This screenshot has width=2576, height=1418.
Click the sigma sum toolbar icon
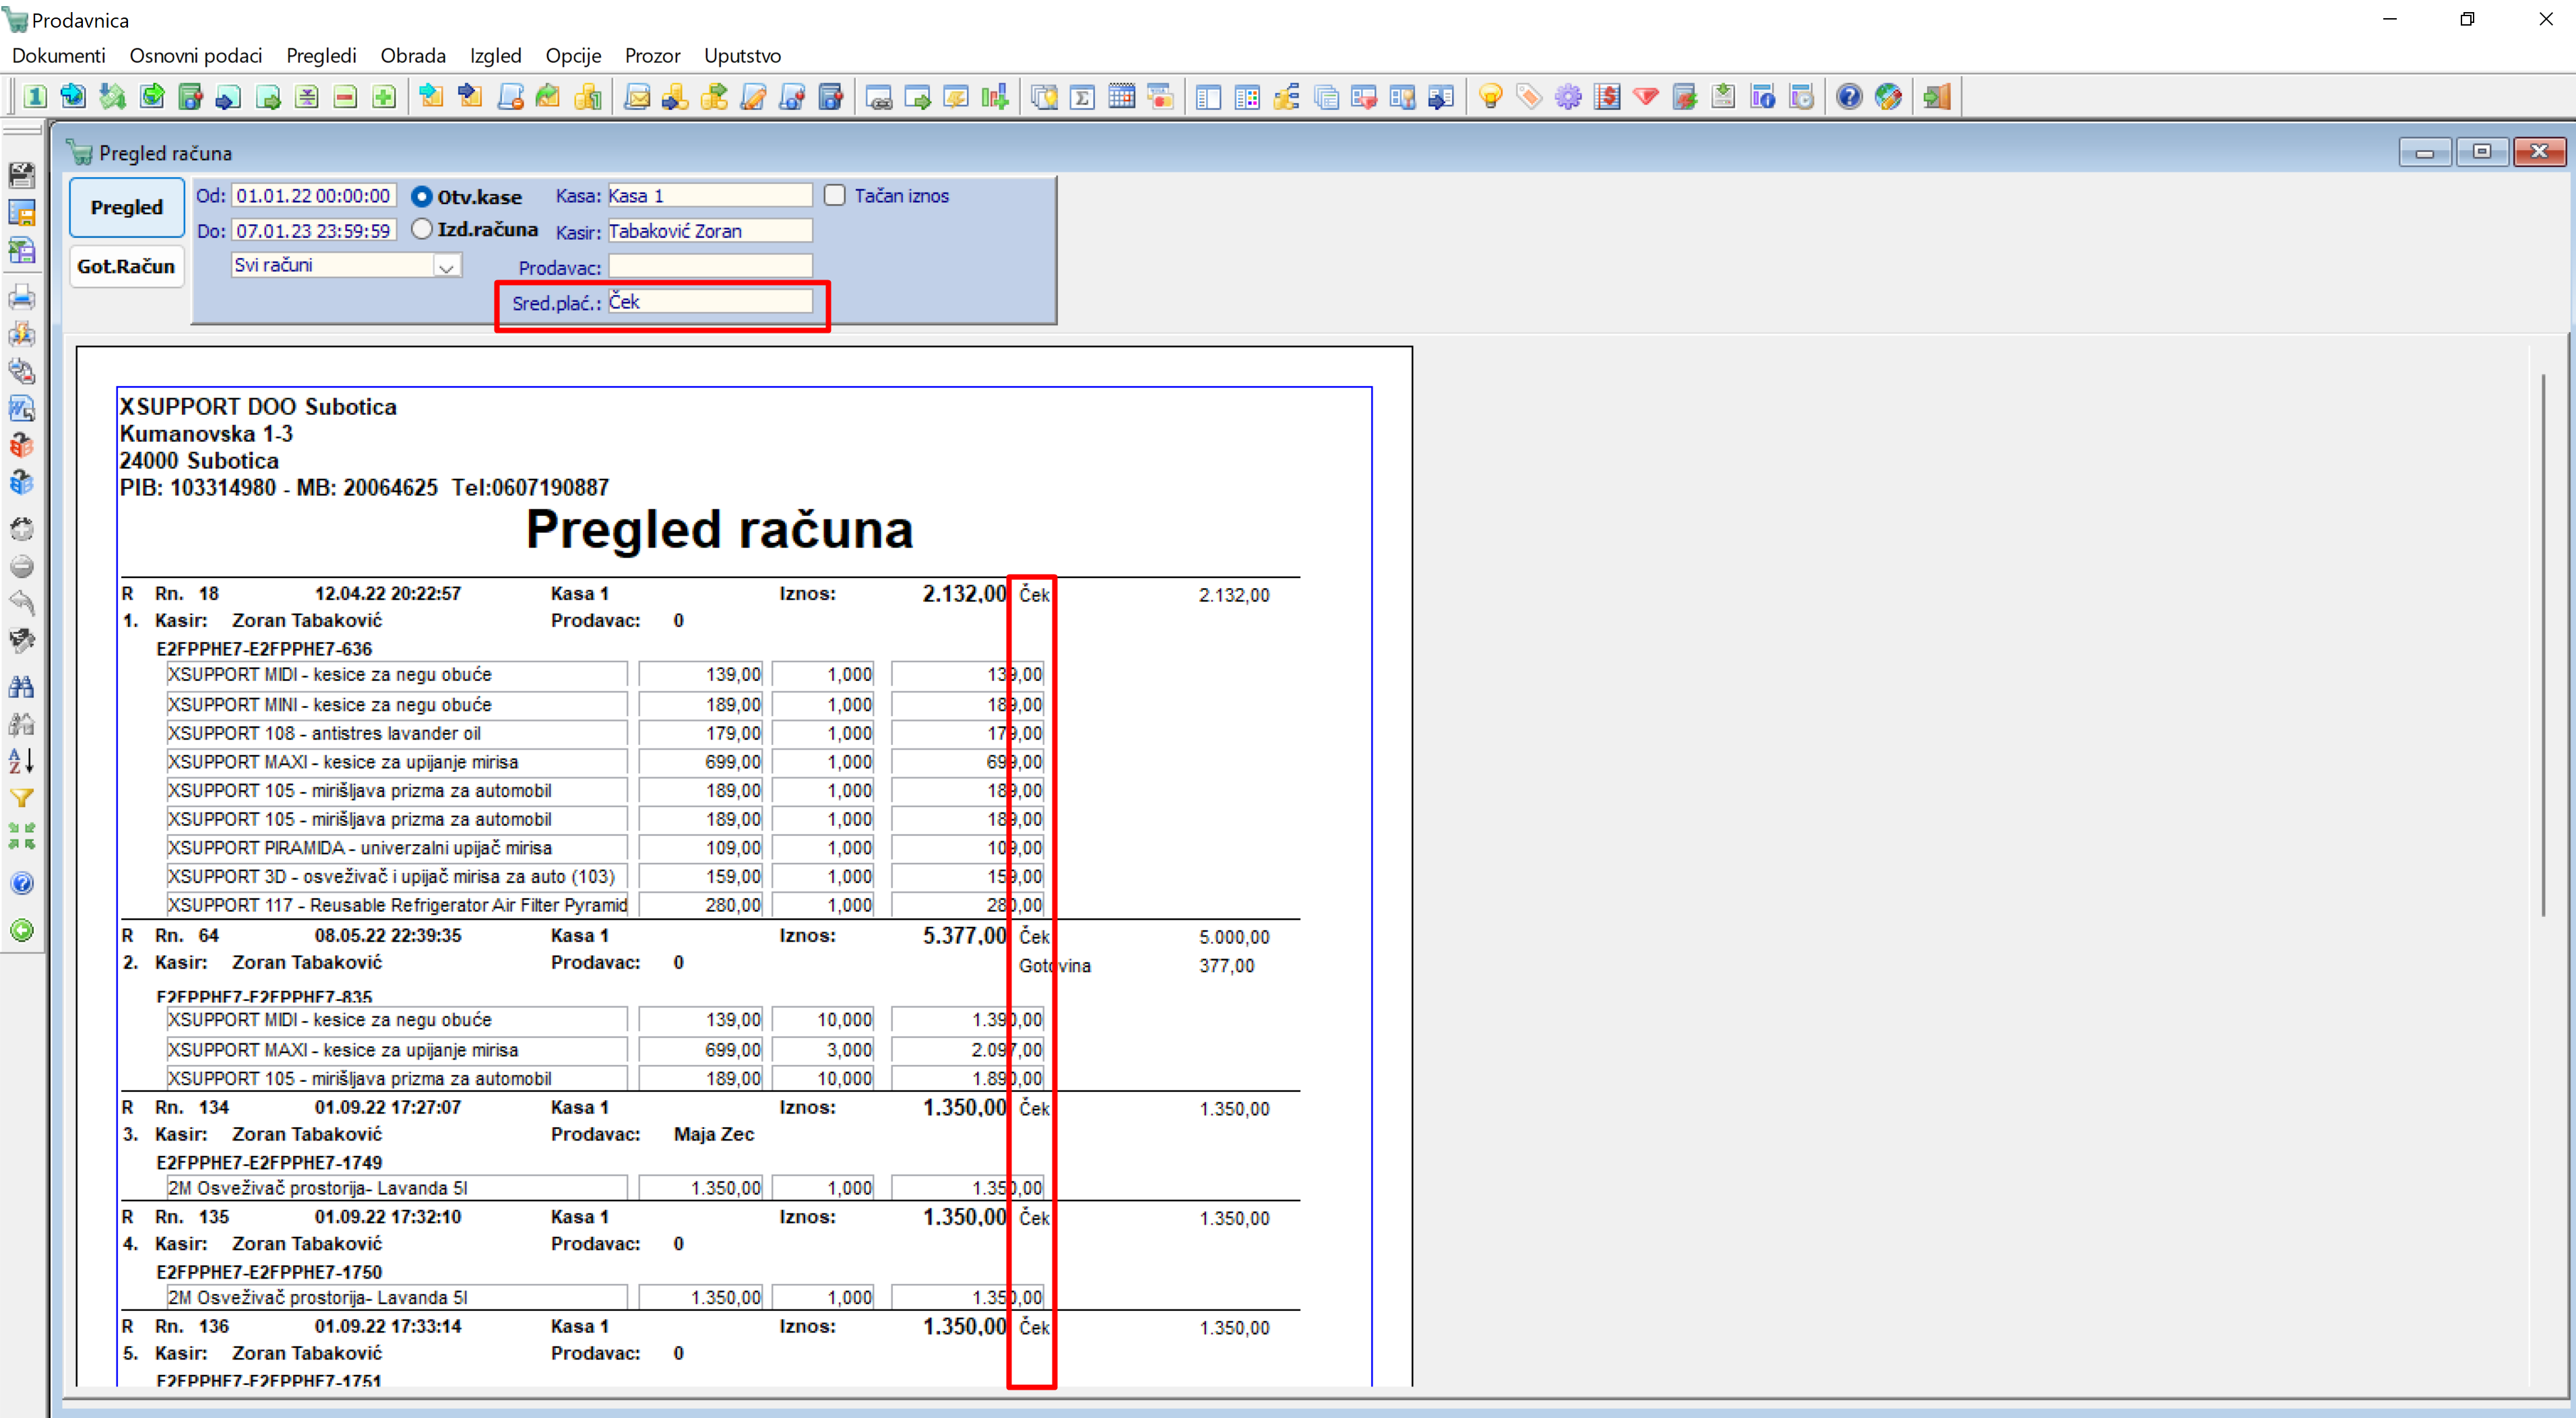1082,97
